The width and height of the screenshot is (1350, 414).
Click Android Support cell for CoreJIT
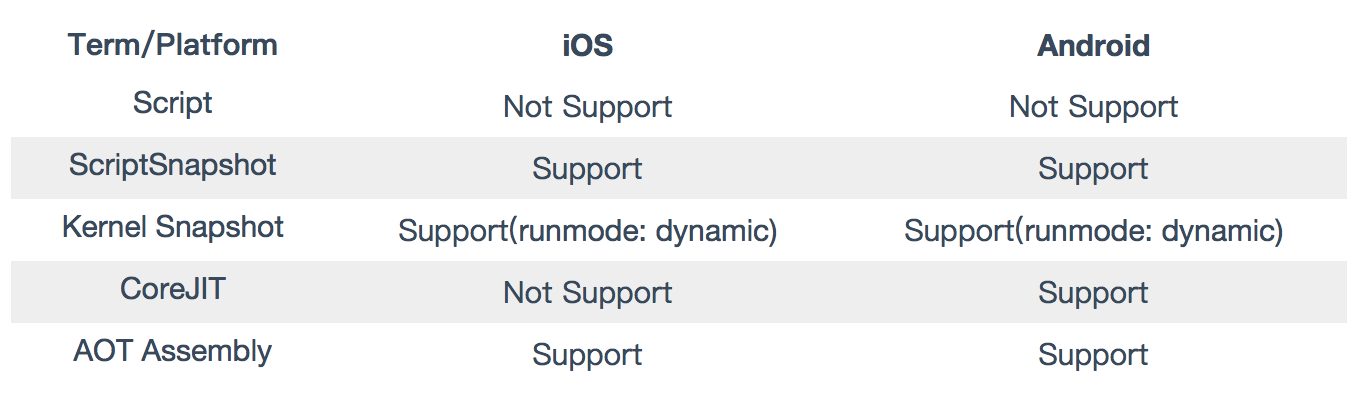coord(1093,293)
